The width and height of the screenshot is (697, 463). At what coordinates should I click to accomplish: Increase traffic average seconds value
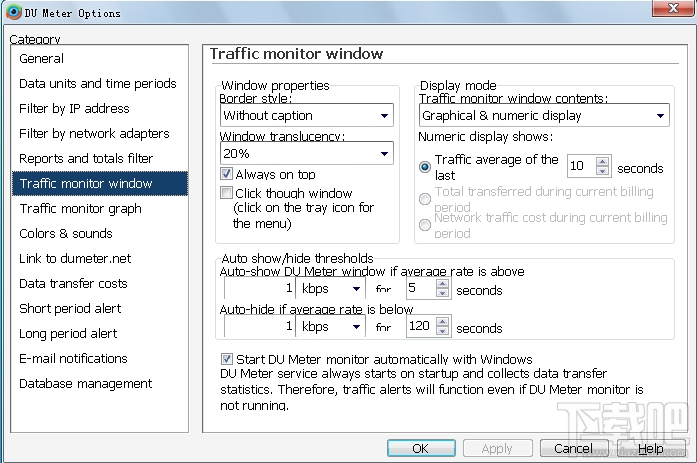pyautogui.click(x=602, y=161)
